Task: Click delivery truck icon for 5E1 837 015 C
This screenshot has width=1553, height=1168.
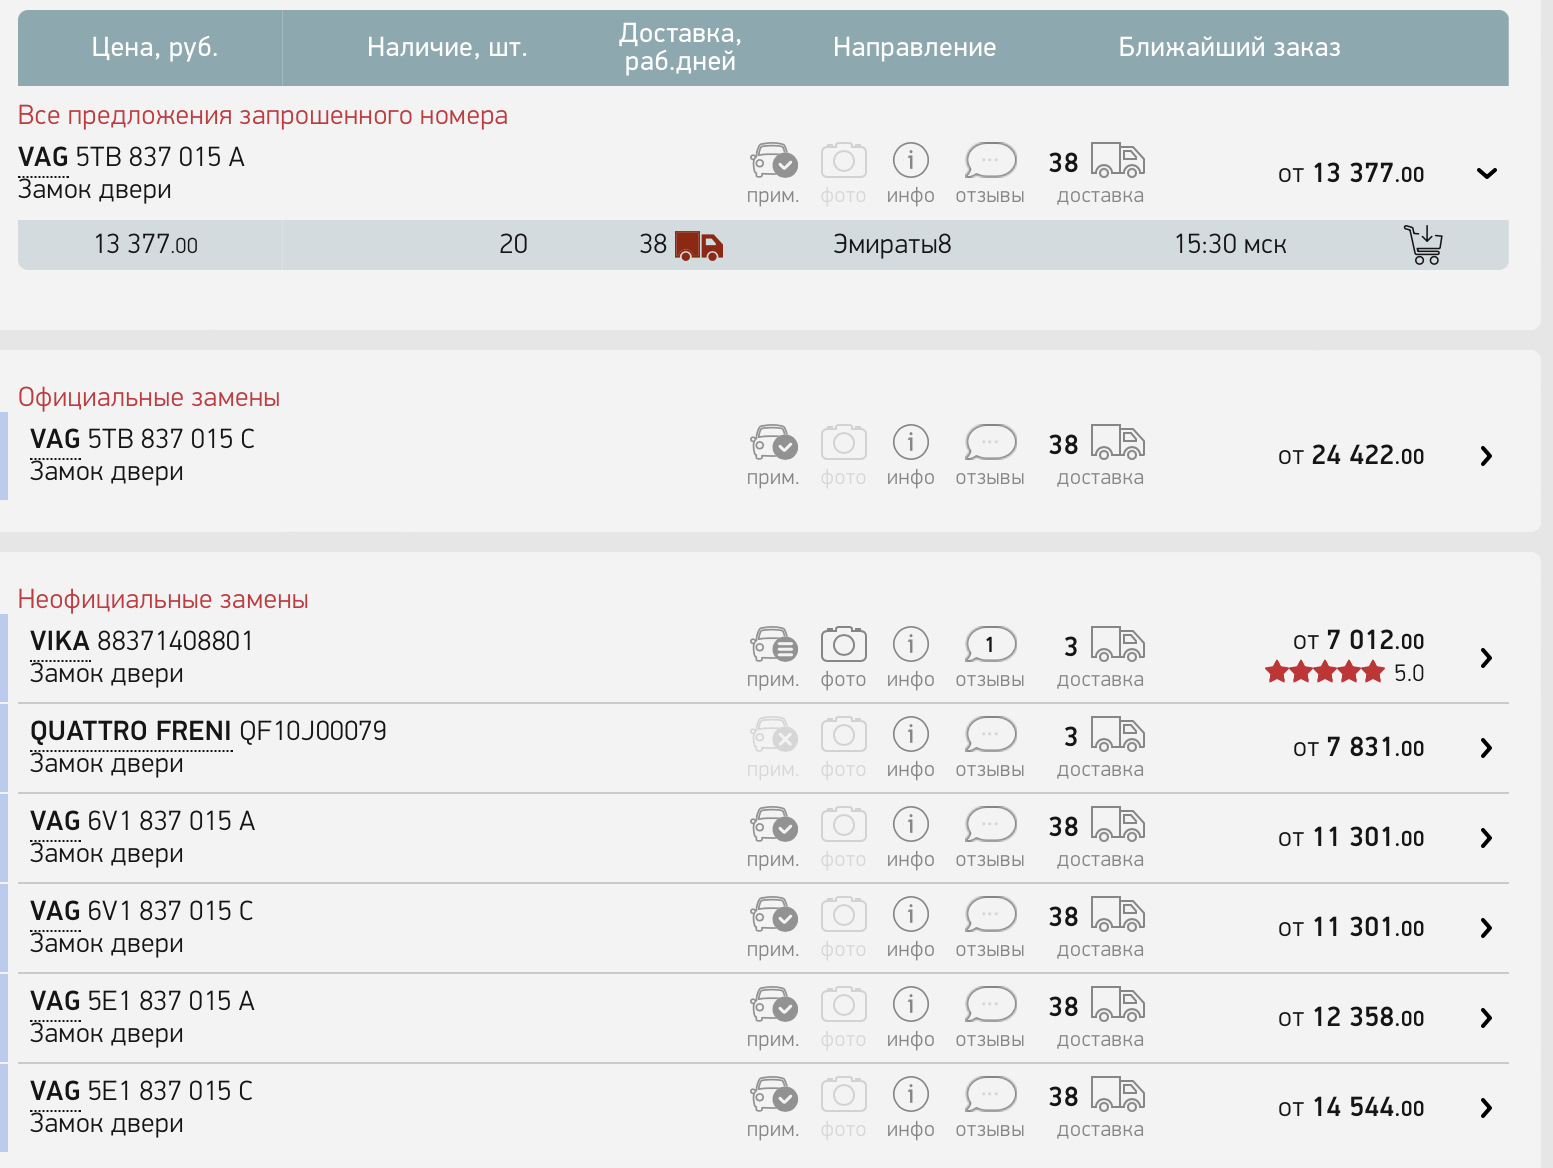Action: [x=1117, y=1095]
